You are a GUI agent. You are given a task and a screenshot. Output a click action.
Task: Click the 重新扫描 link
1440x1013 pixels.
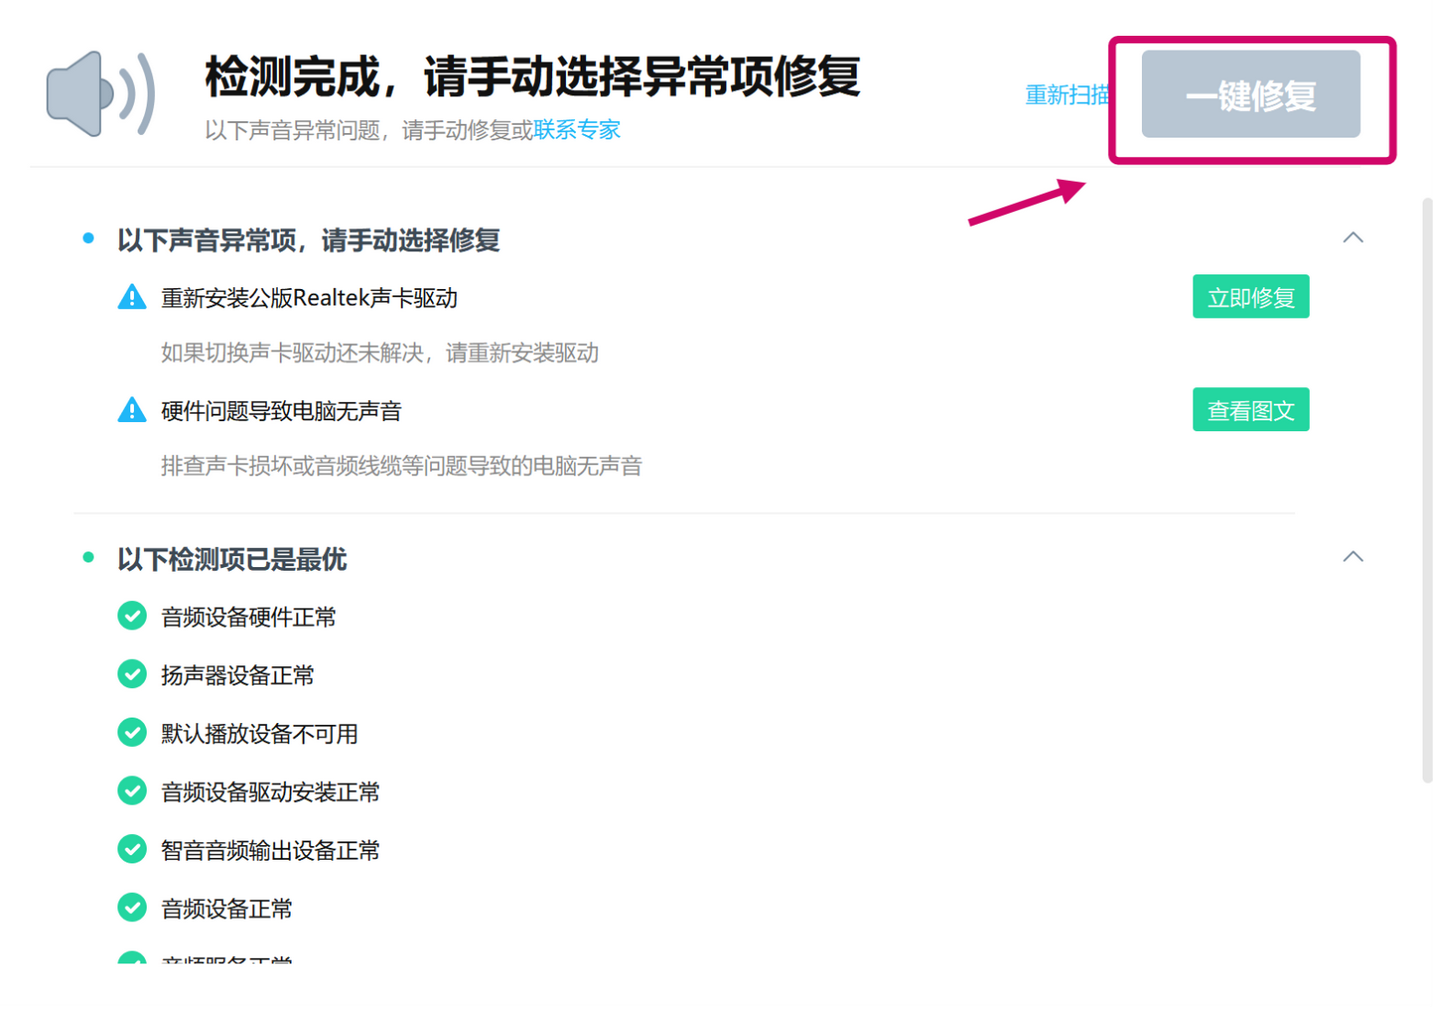(x=1066, y=95)
